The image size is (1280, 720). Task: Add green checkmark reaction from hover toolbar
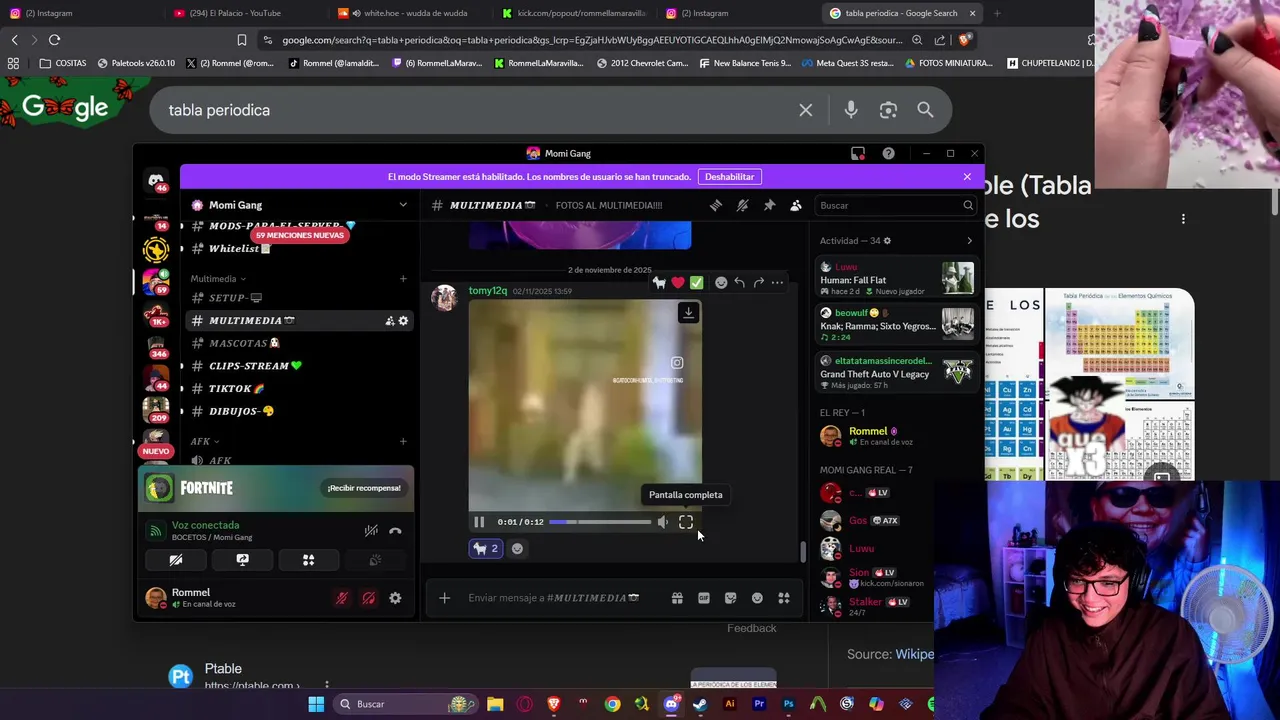click(x=697, y=283)
